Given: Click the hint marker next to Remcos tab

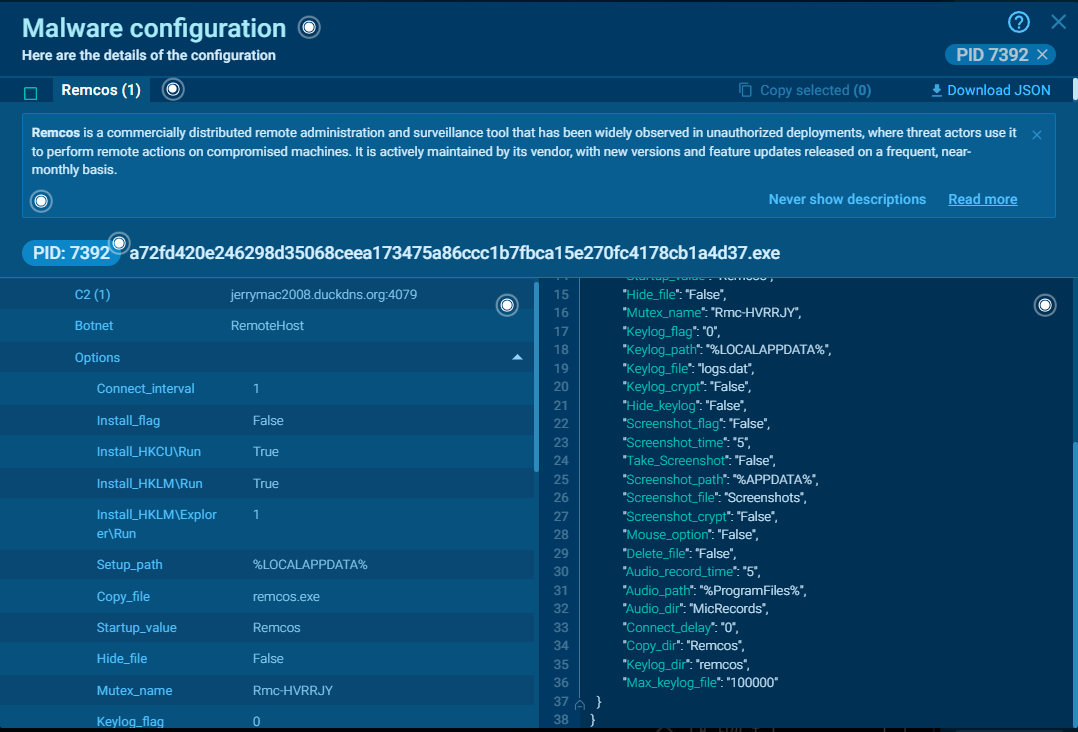Looking at the screenshot, I should (x=173, y=89).
